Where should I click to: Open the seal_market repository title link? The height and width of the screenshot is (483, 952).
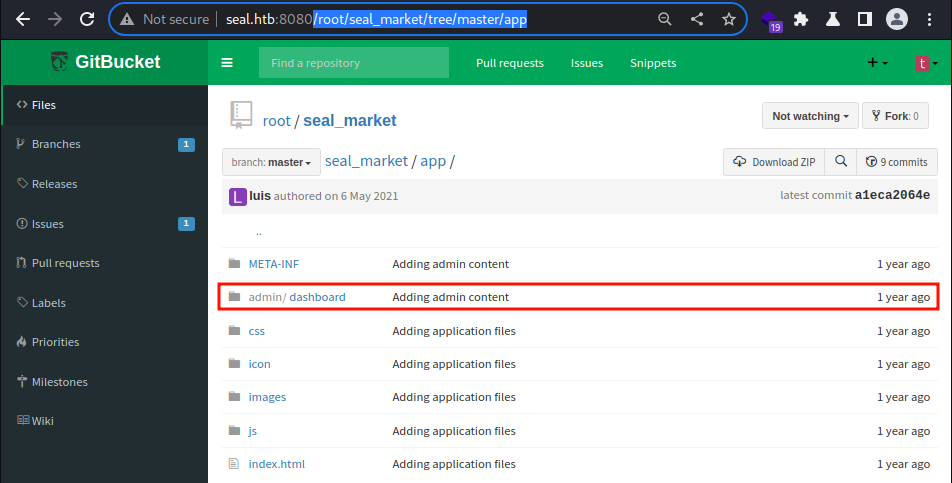point(350,120)
